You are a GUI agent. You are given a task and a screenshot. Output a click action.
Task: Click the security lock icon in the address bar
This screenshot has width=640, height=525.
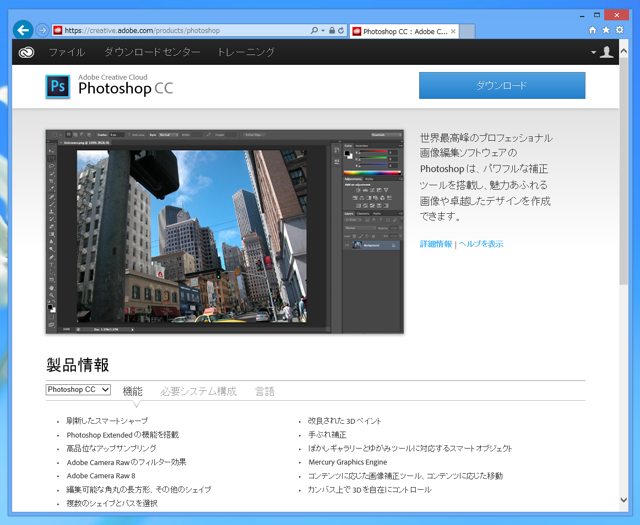click(332, 30)
